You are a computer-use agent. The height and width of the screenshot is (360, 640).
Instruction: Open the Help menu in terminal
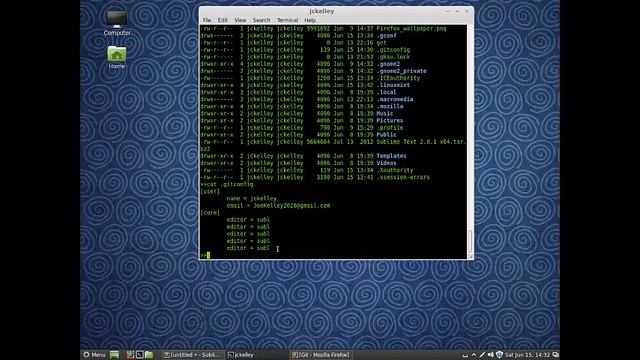(x=310, y=20)
